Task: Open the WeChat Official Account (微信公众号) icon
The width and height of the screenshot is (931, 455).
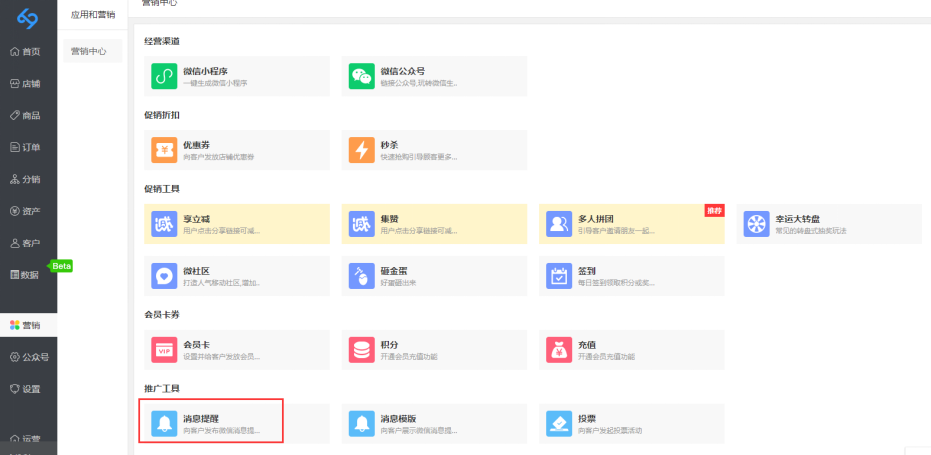Action: tap(361, 76)
